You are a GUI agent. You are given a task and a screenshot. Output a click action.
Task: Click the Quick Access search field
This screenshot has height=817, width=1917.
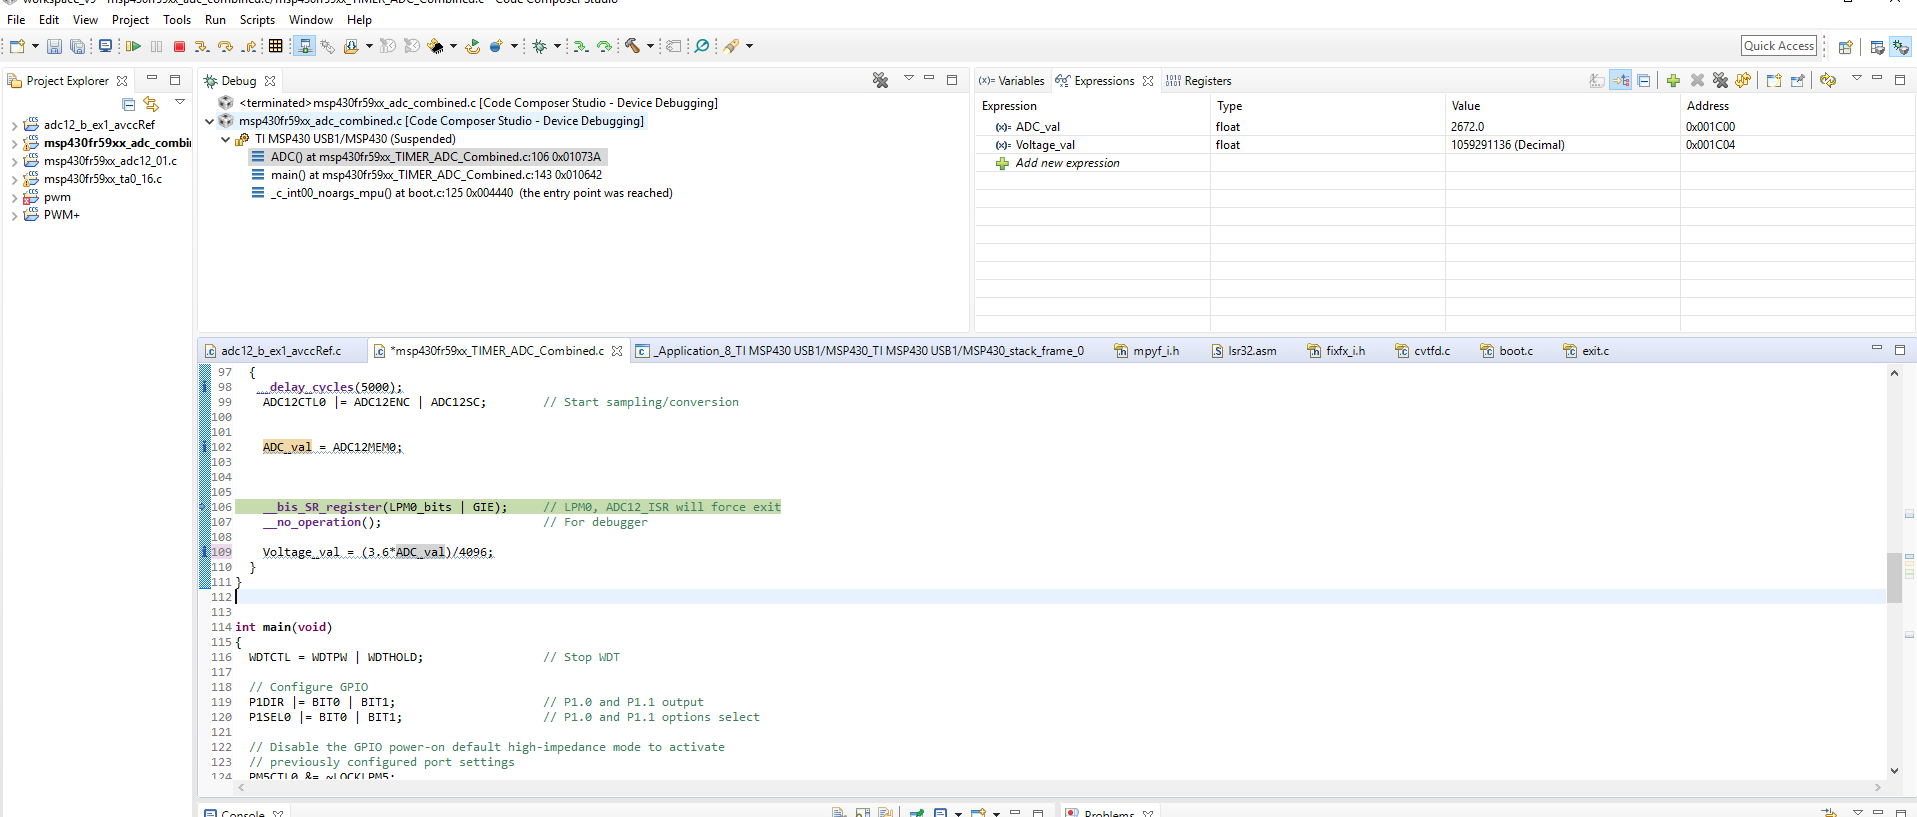1778,46
